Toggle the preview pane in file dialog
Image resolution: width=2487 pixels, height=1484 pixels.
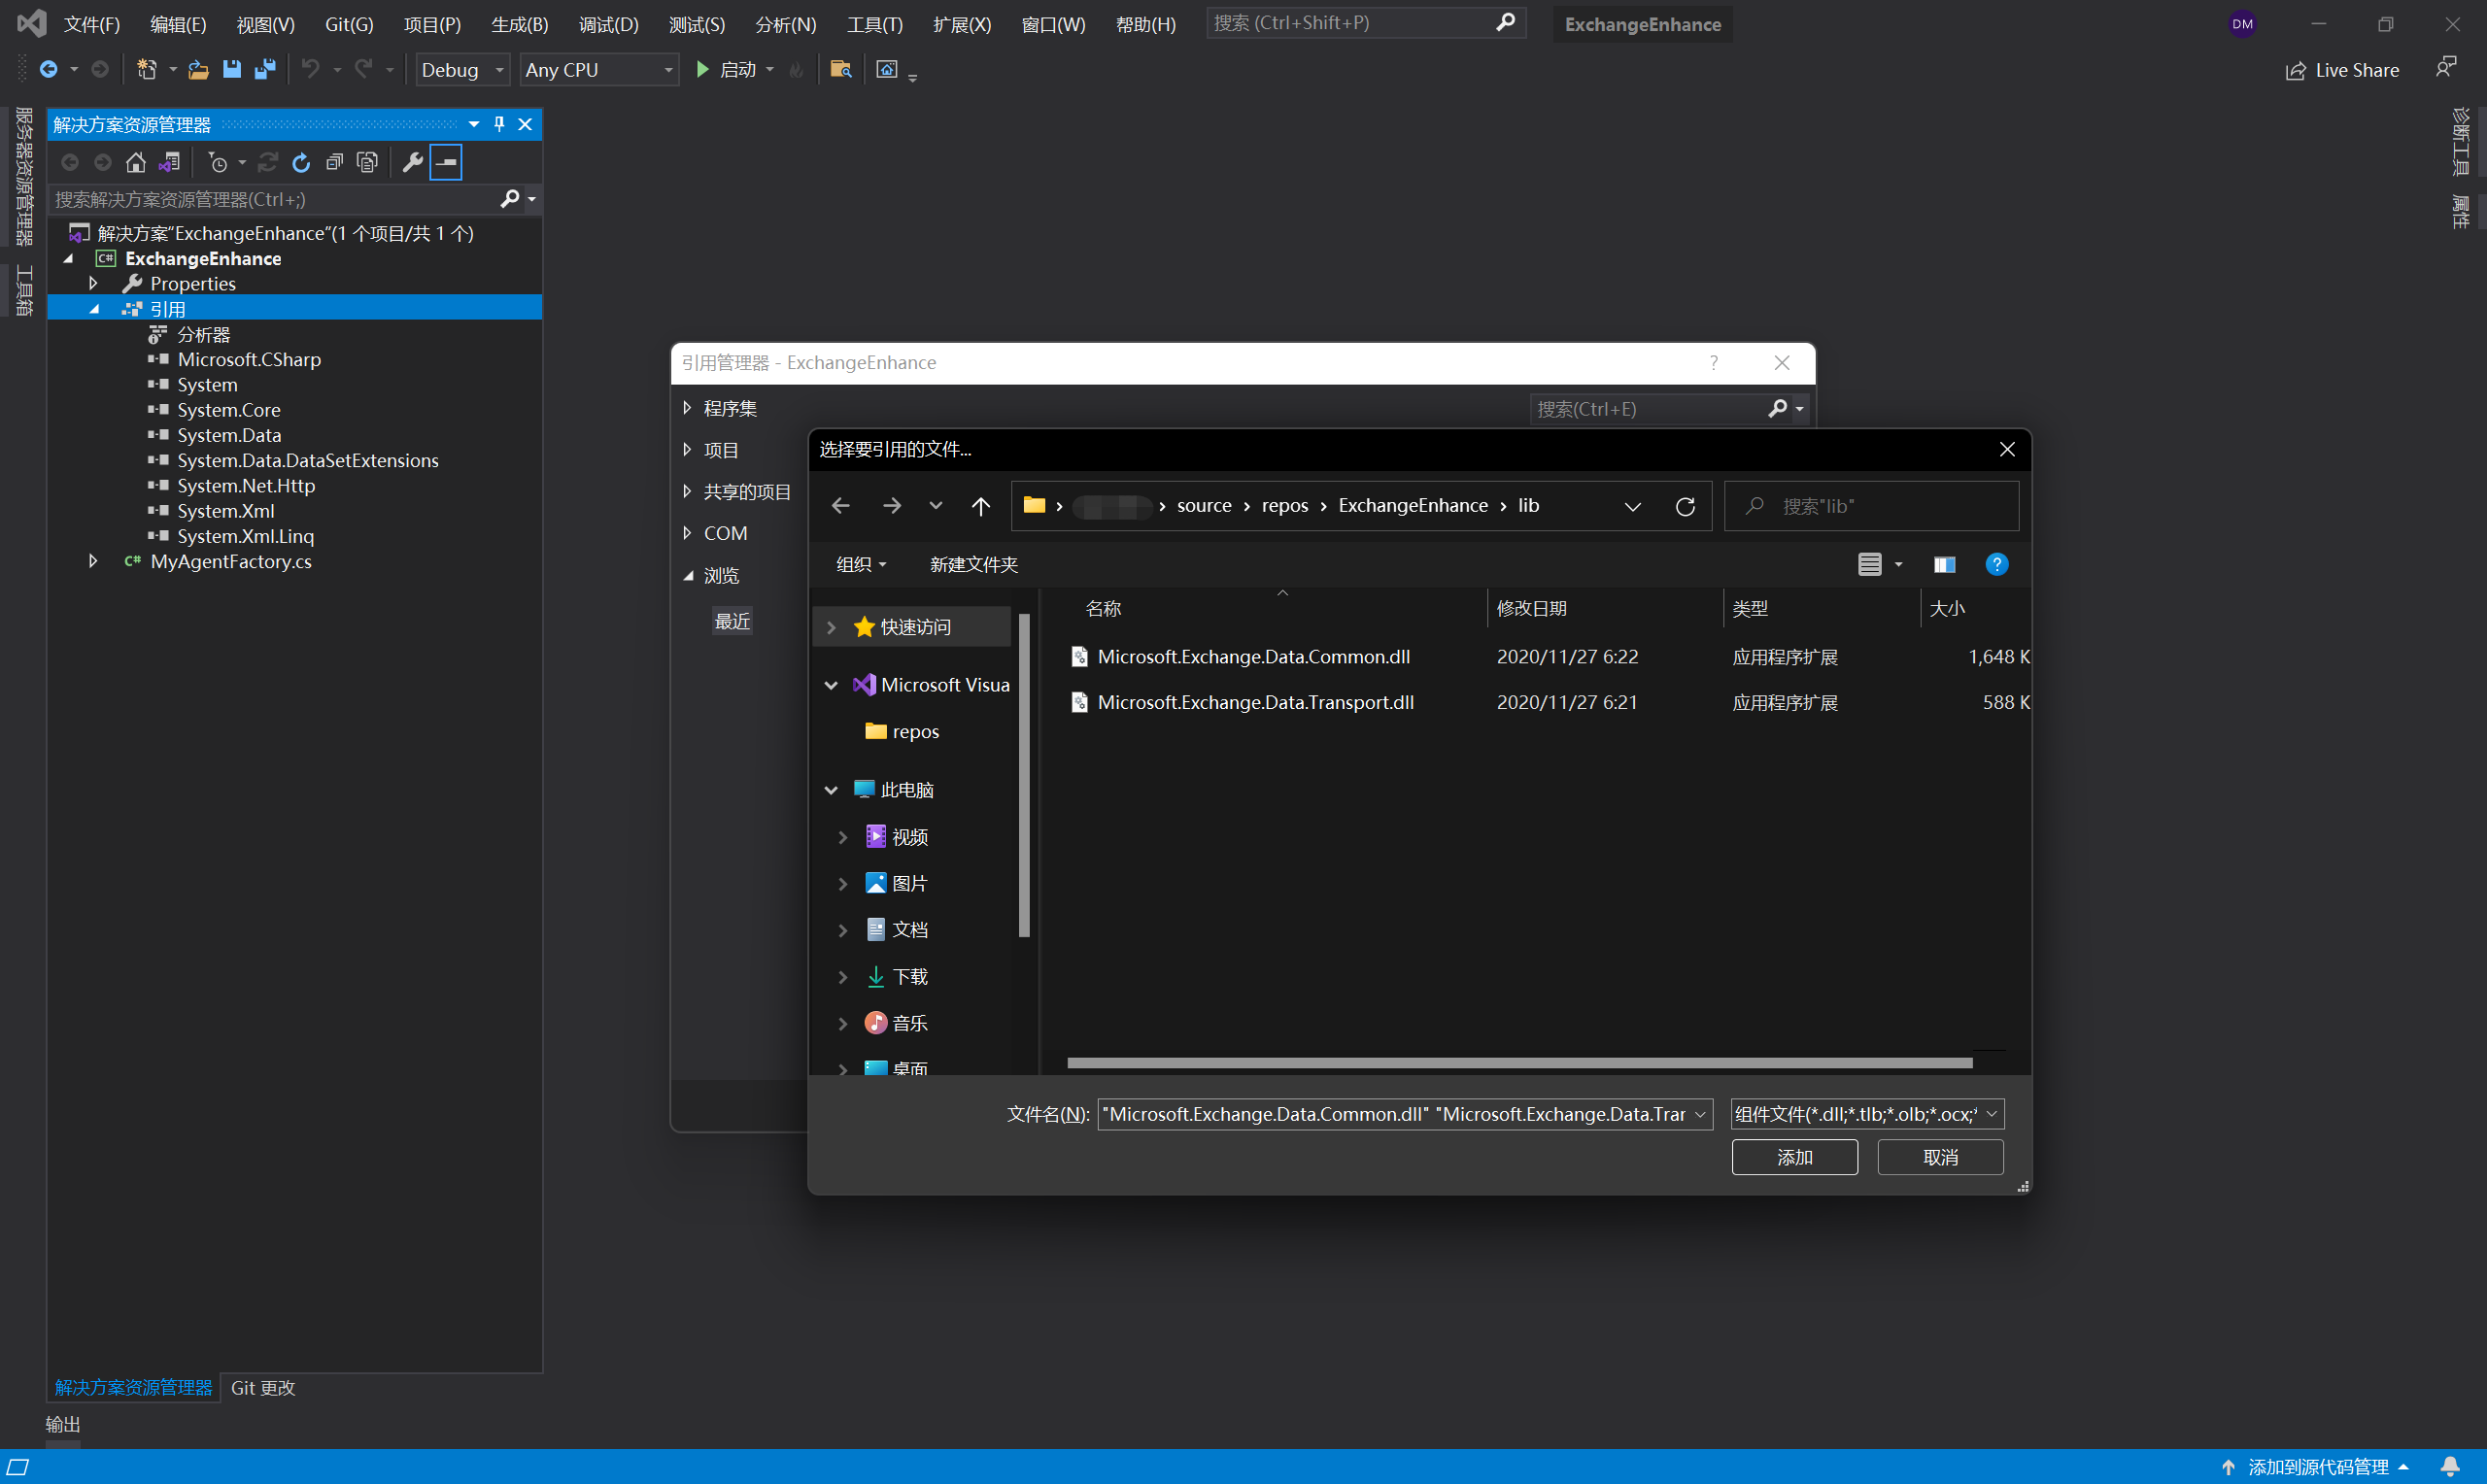1944,565
